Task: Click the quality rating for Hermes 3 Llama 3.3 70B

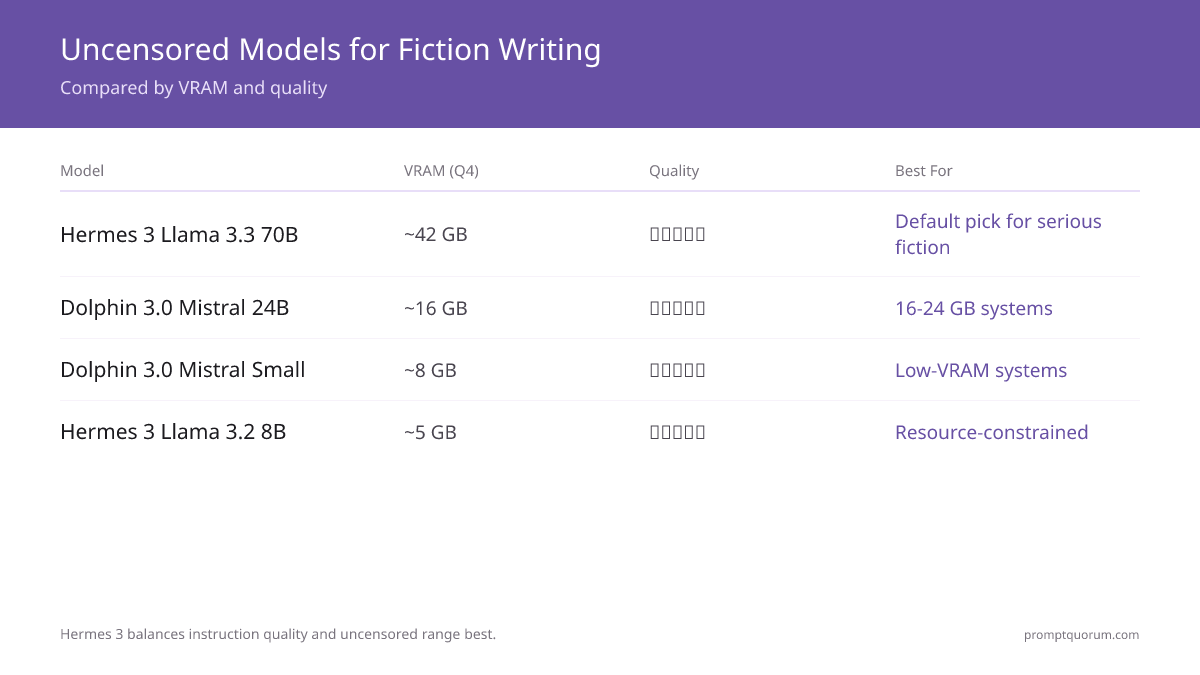Action: [x=677, y=235]
